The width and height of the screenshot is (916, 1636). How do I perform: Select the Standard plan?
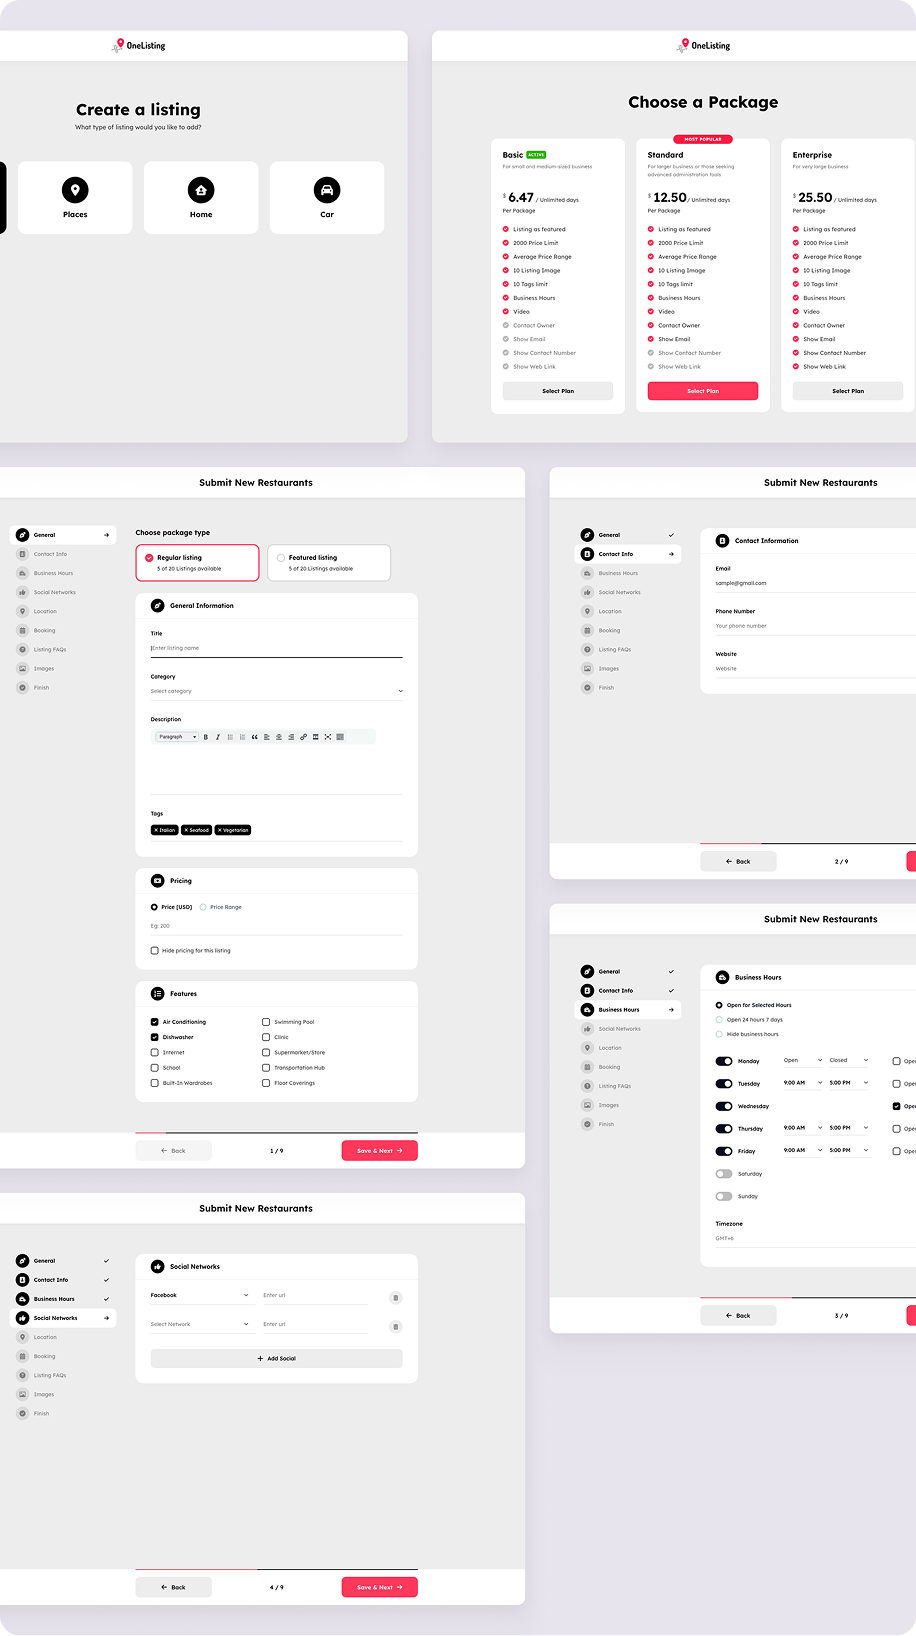pyautogui.click(x=703, y=391)
